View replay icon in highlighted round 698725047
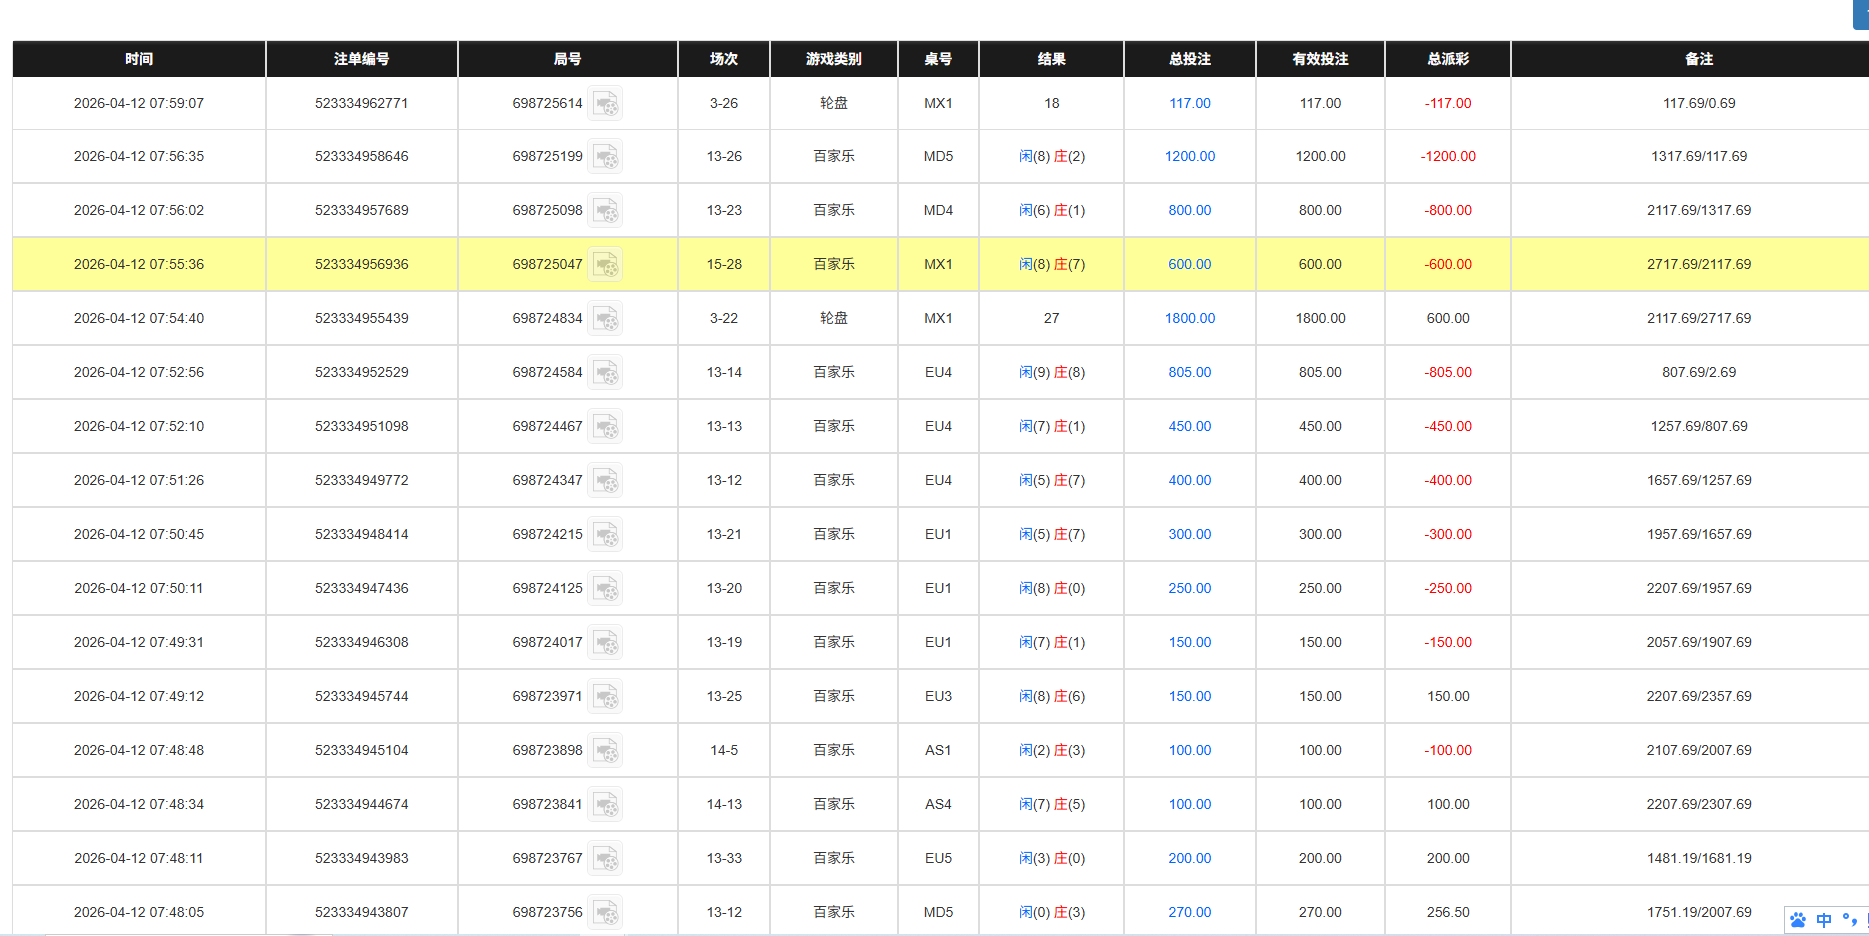This screenshot has height=936, width=1869. pyautogui.click(x=606, y=264)
